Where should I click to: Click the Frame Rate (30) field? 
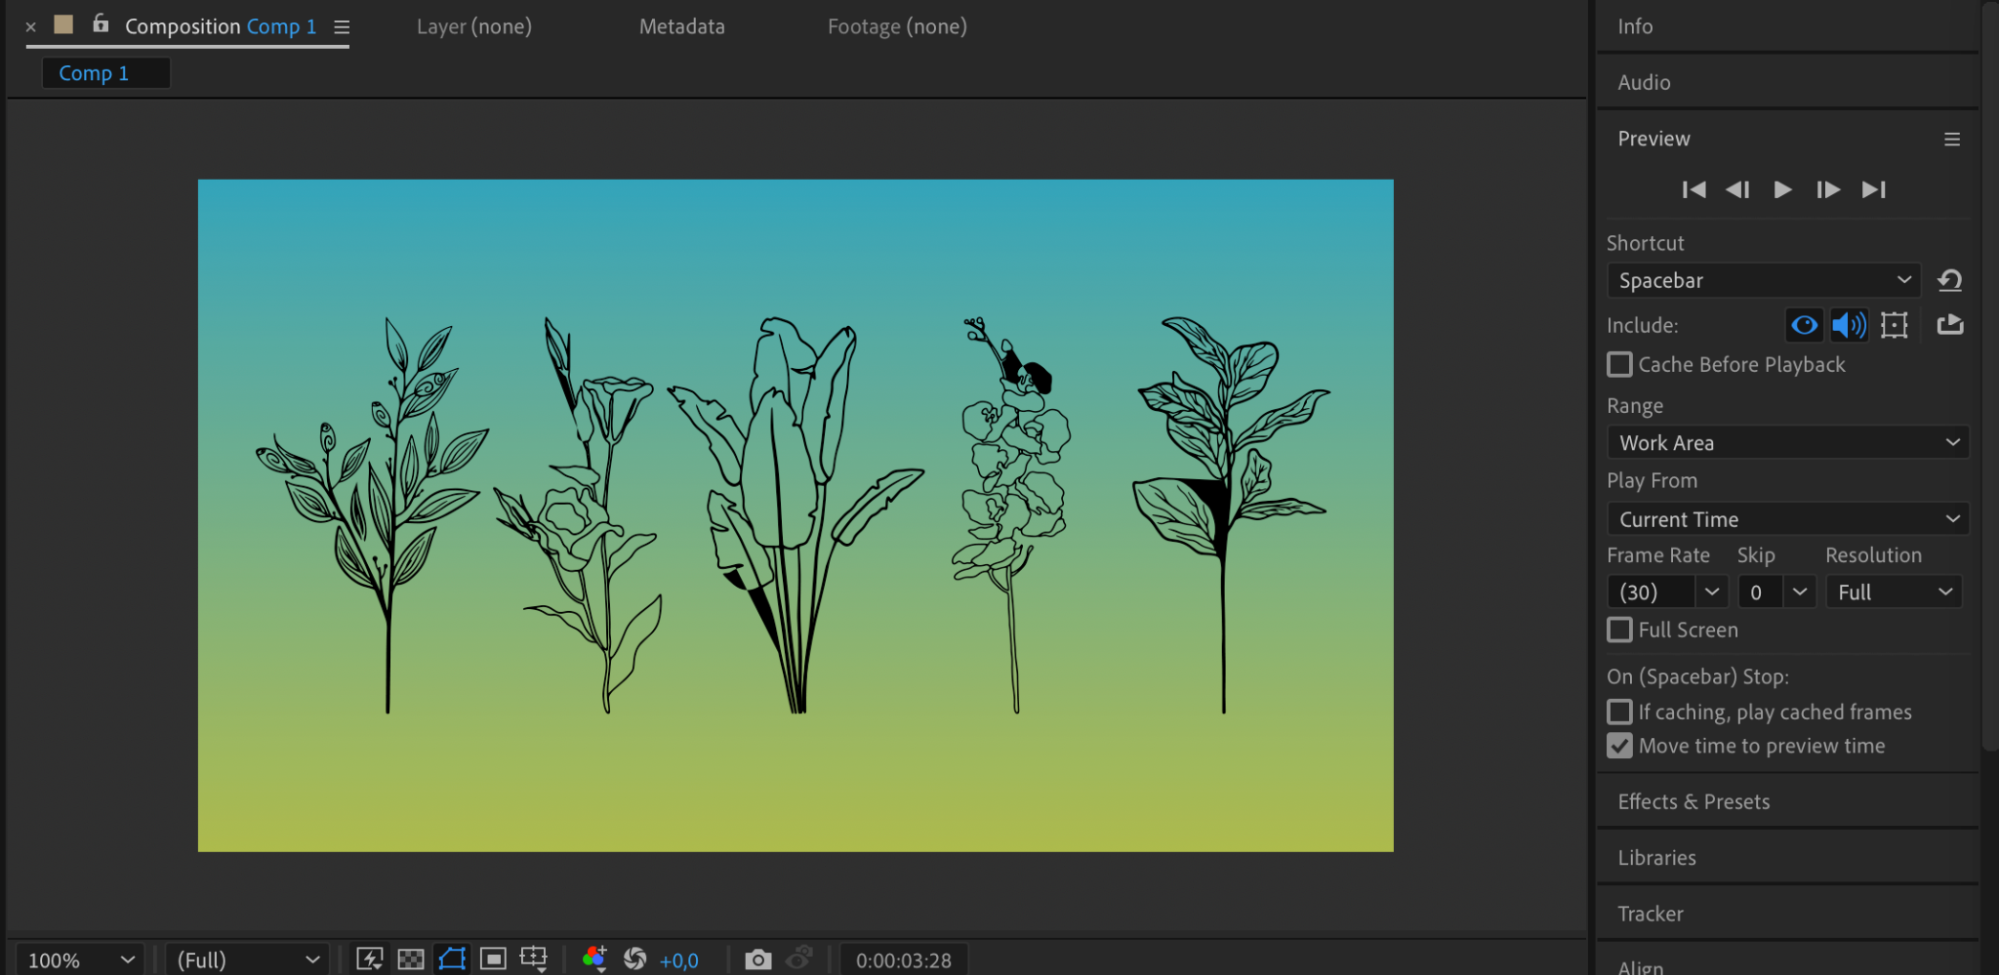click(x=1651, y=592)
